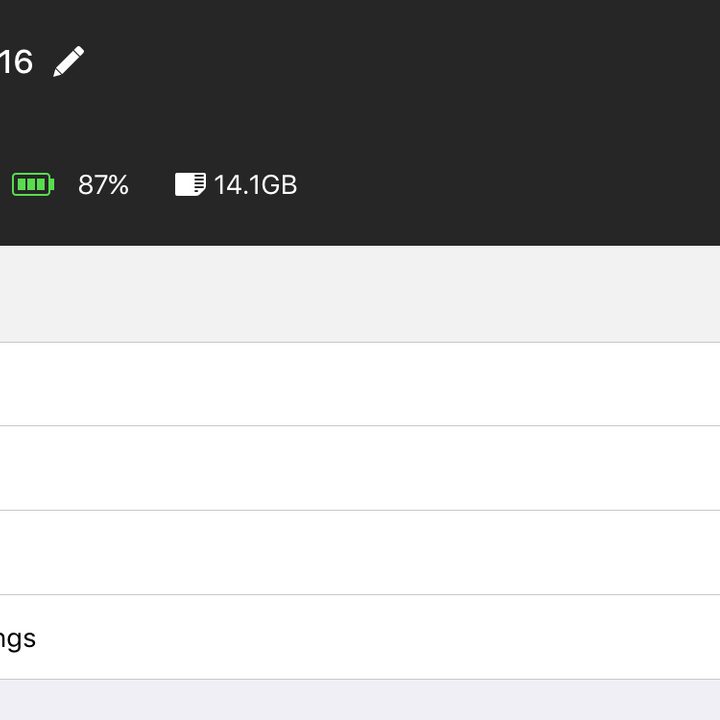Click the green battery icon
Image resolution: width=720 pixels, height=720 pixels.
pyautogui.click(x=33, y=185)
